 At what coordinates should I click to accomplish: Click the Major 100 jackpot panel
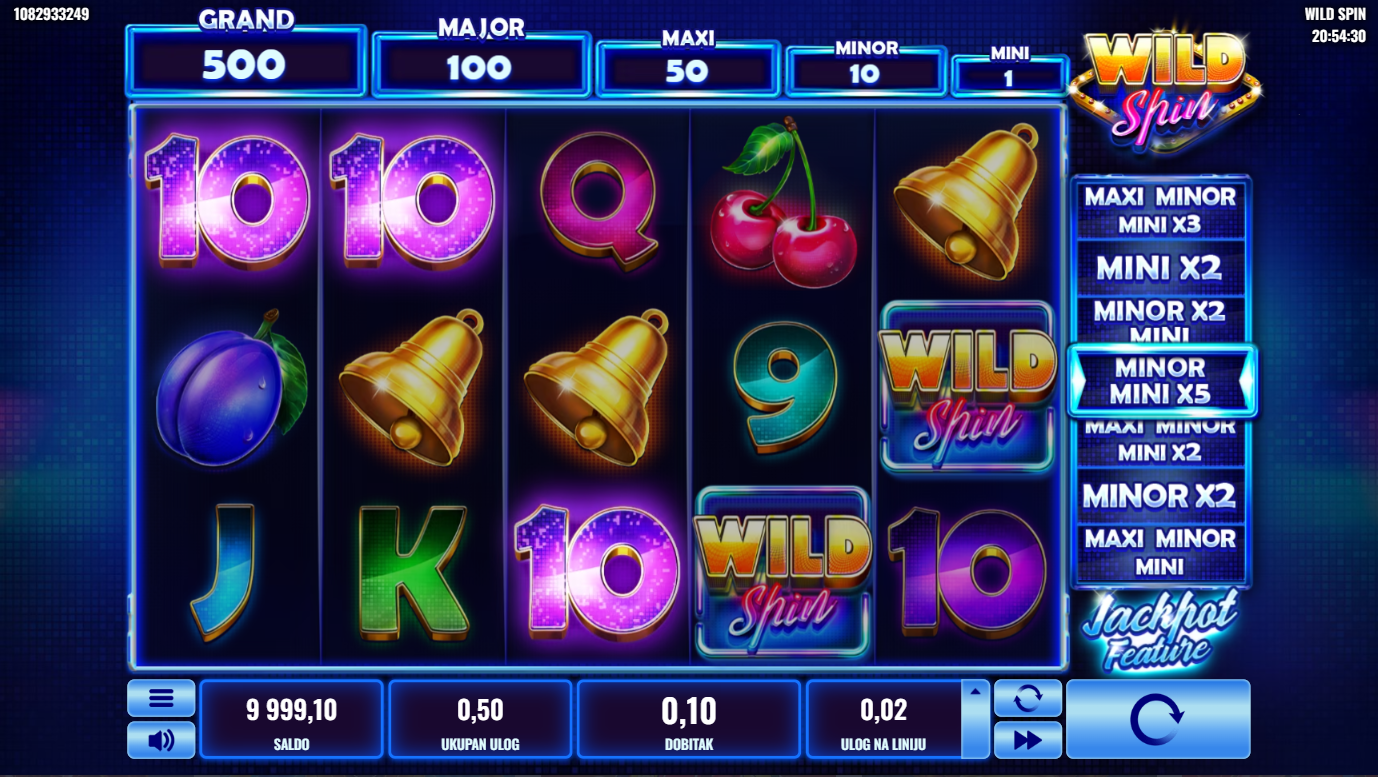coord(481,64)
